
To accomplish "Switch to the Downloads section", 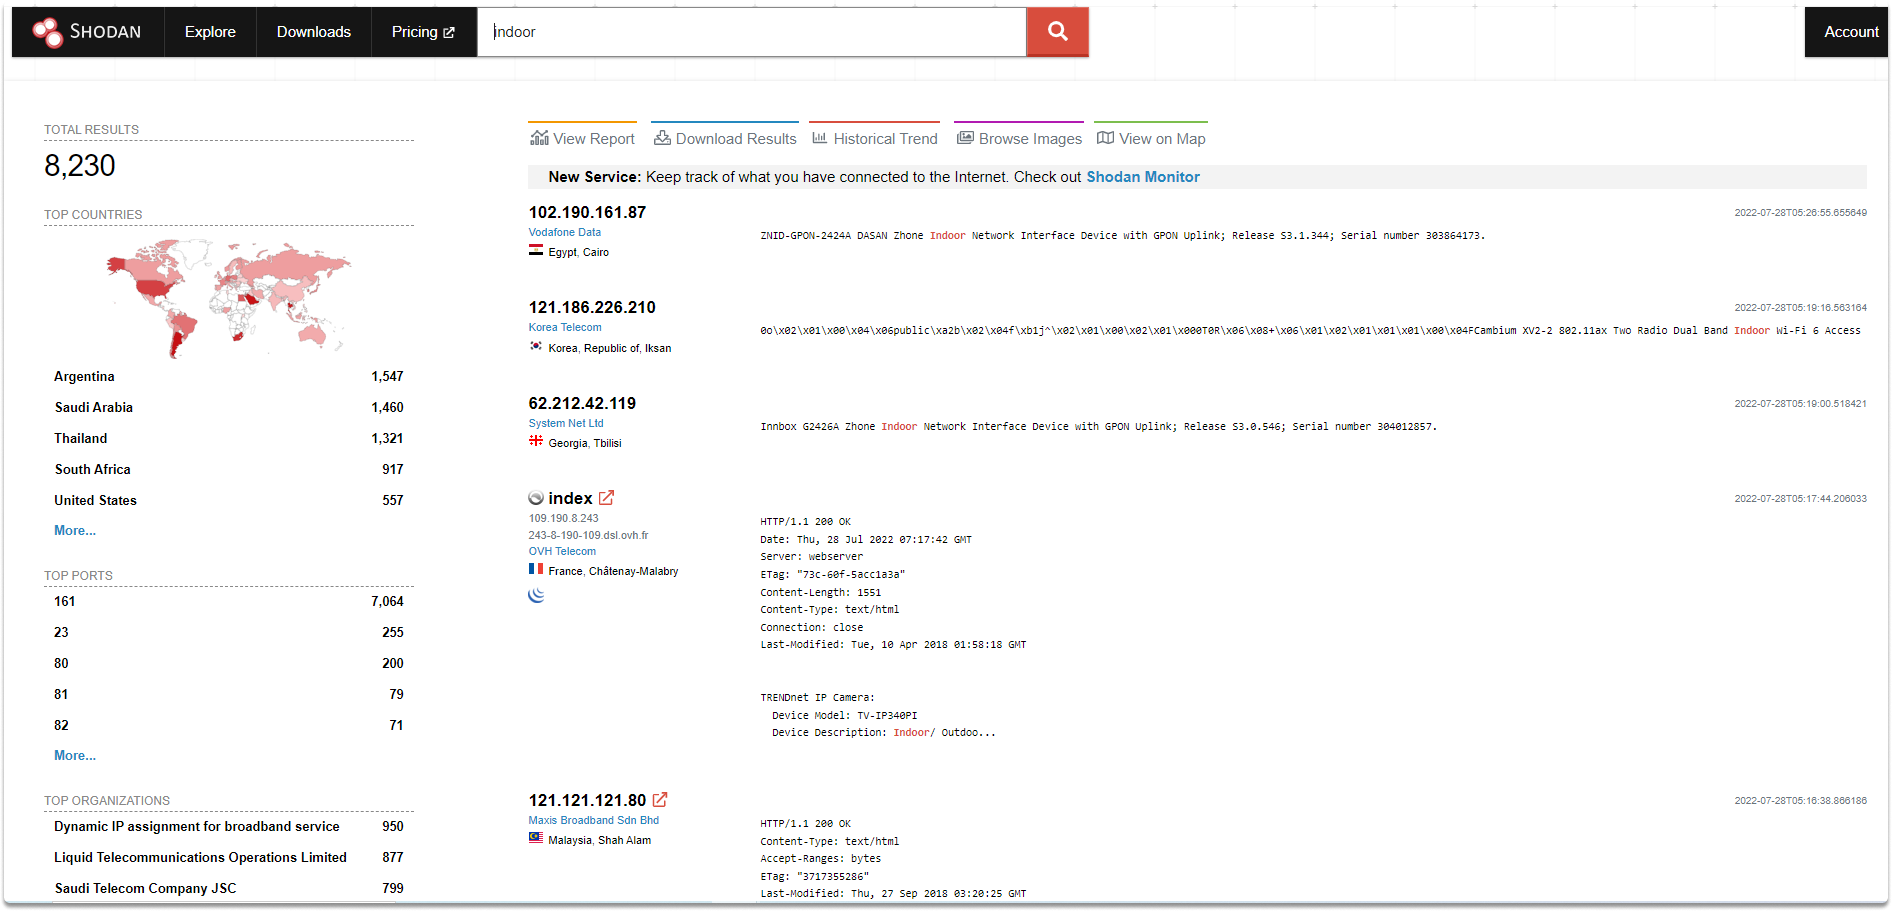I will (x=313, y=31).
